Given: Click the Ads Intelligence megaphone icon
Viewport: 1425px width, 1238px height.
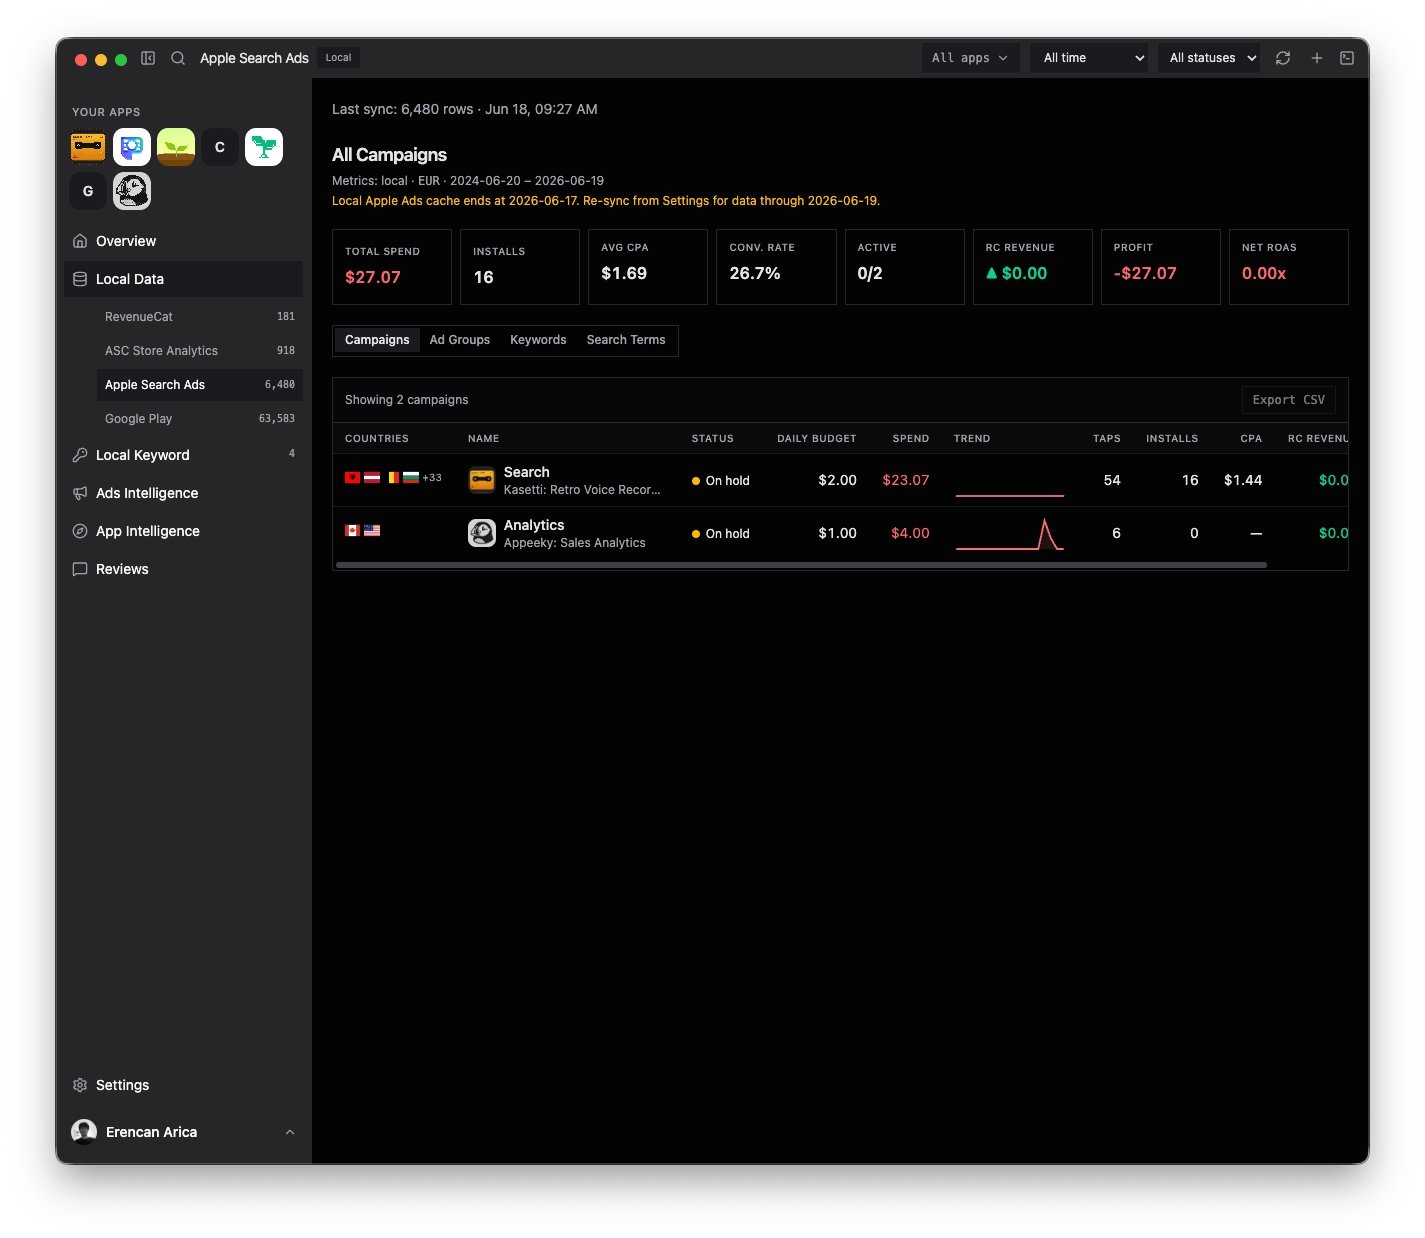Looking at the screenshot, I should pyautogui.click(x=80, y=493).
